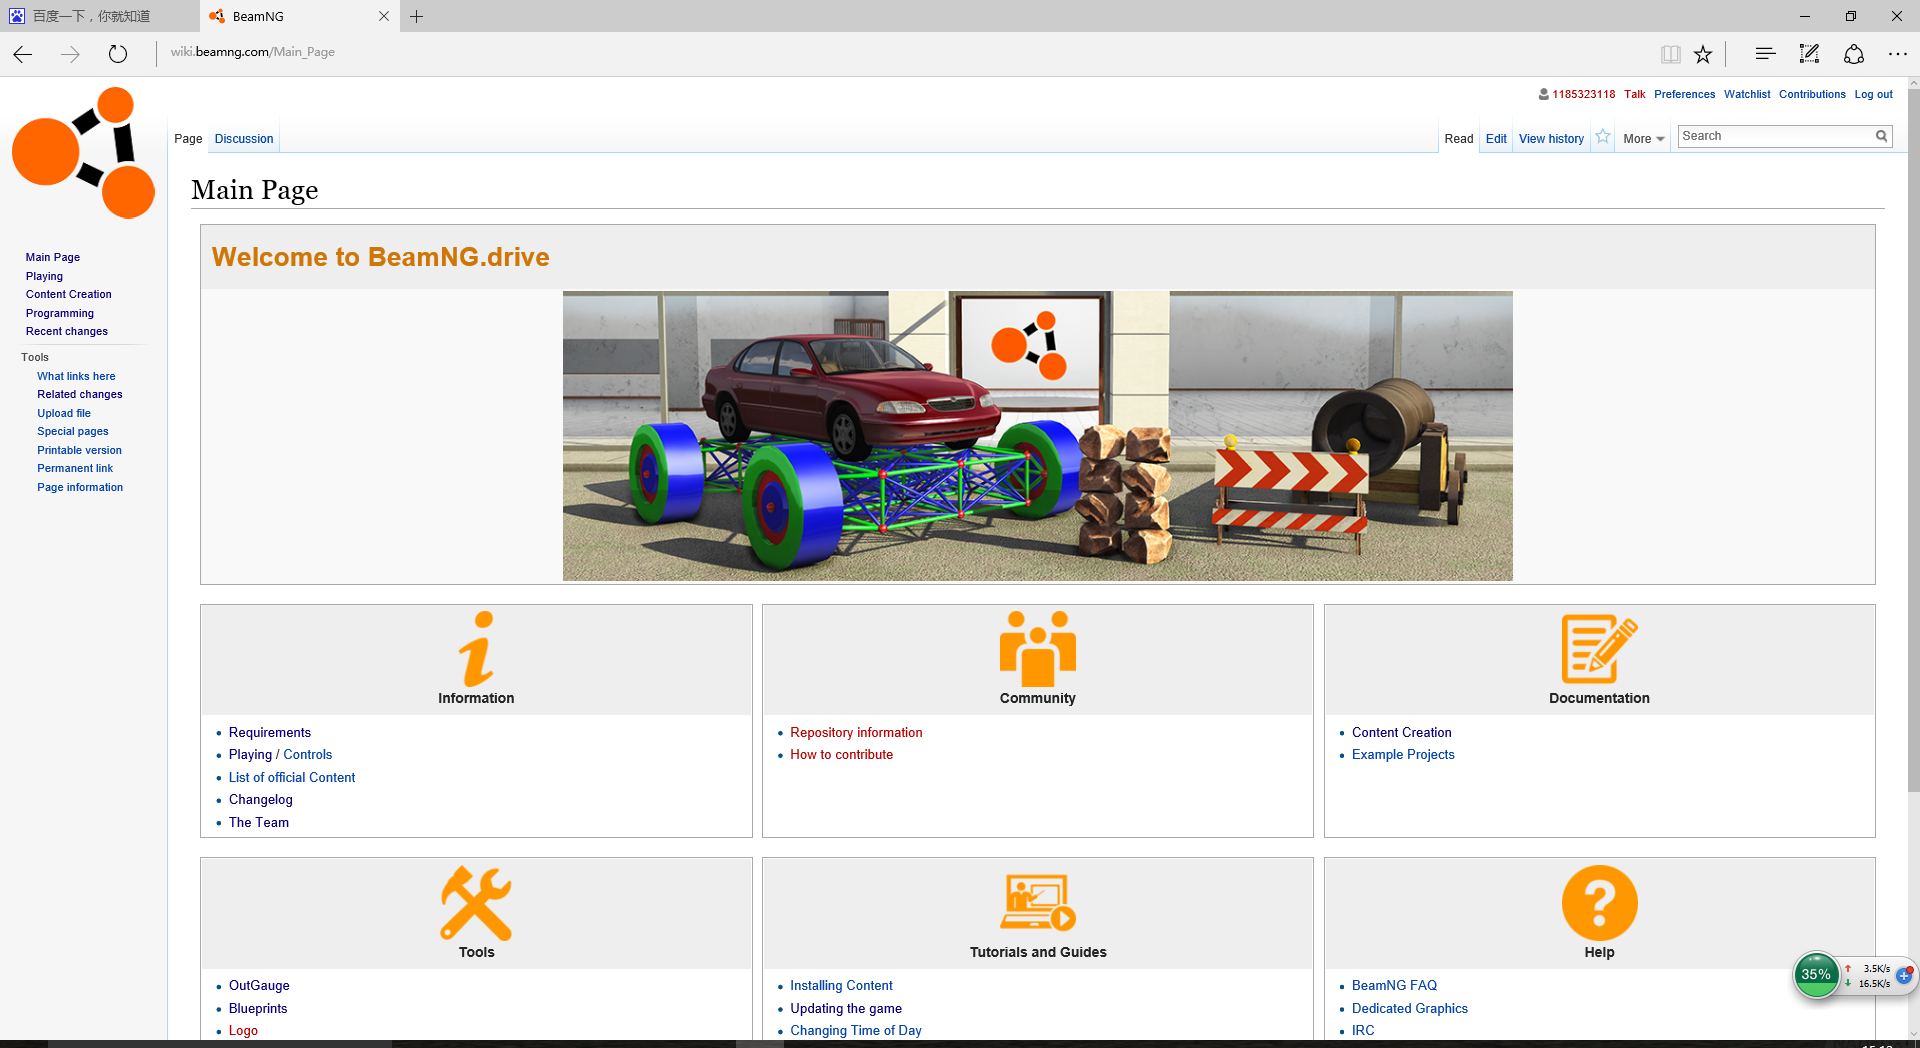
Task: Expand the More dropdown menu
Action: pos(1643,139)
